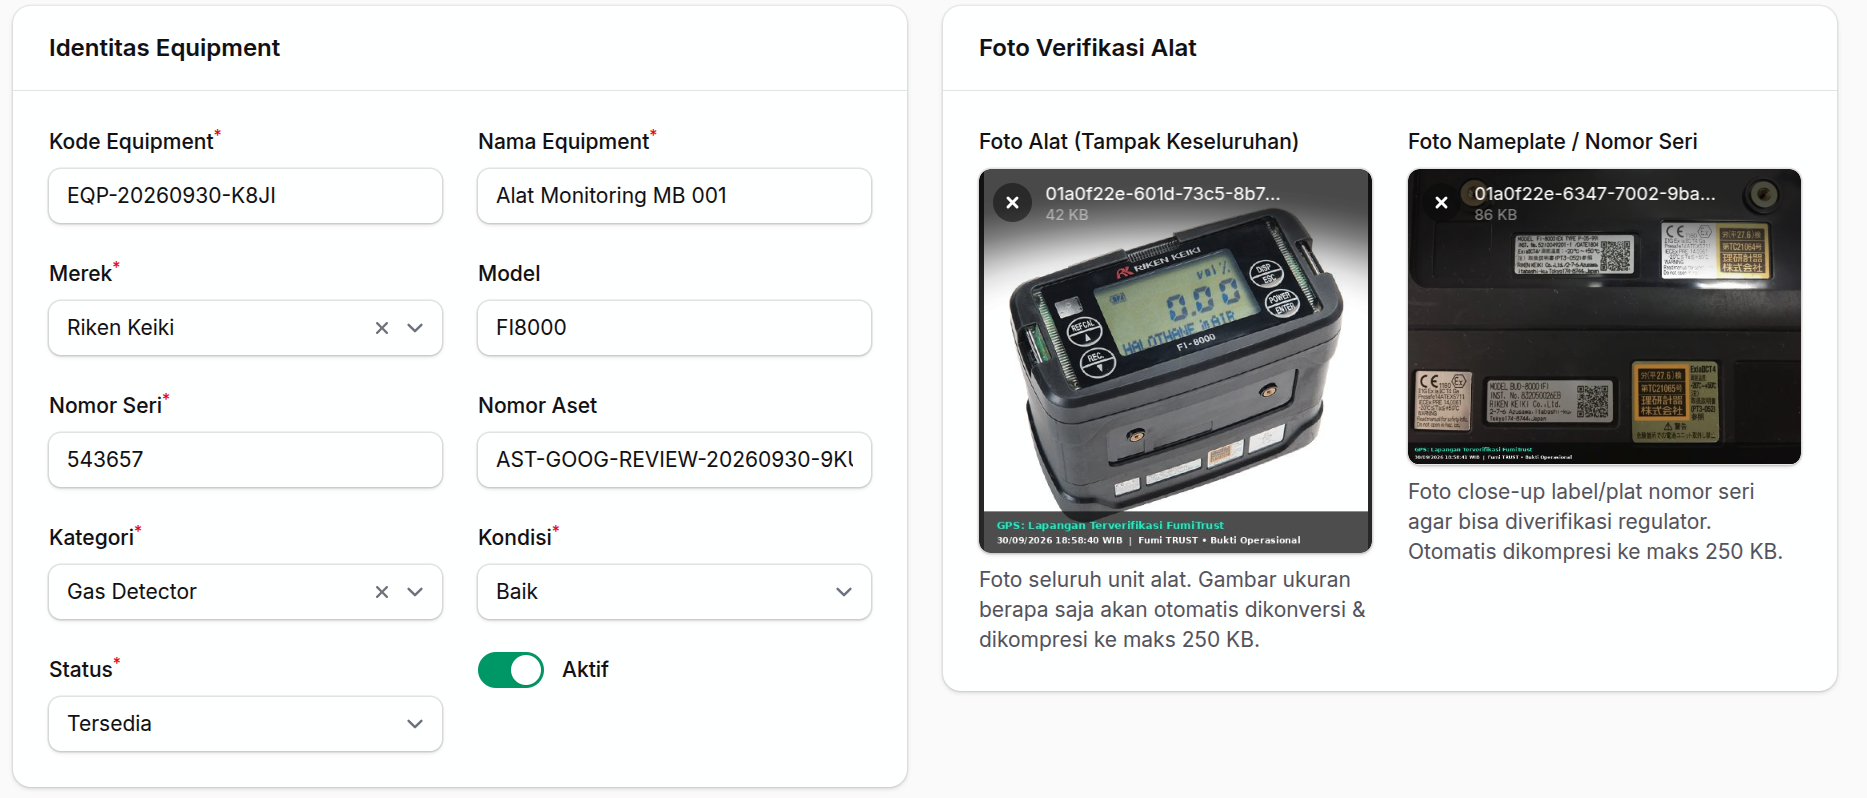
Task: Edit the Nomor Aset field
Action: (674, 460)
